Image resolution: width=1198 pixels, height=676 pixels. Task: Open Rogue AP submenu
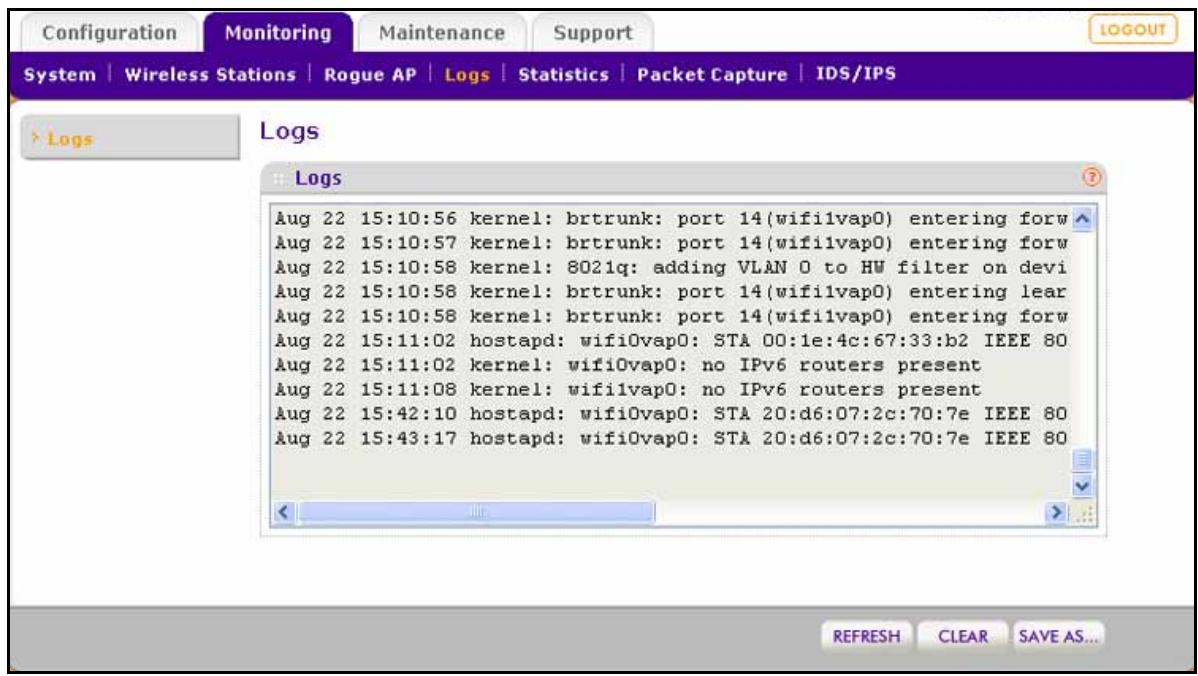[x=370, y=75]
